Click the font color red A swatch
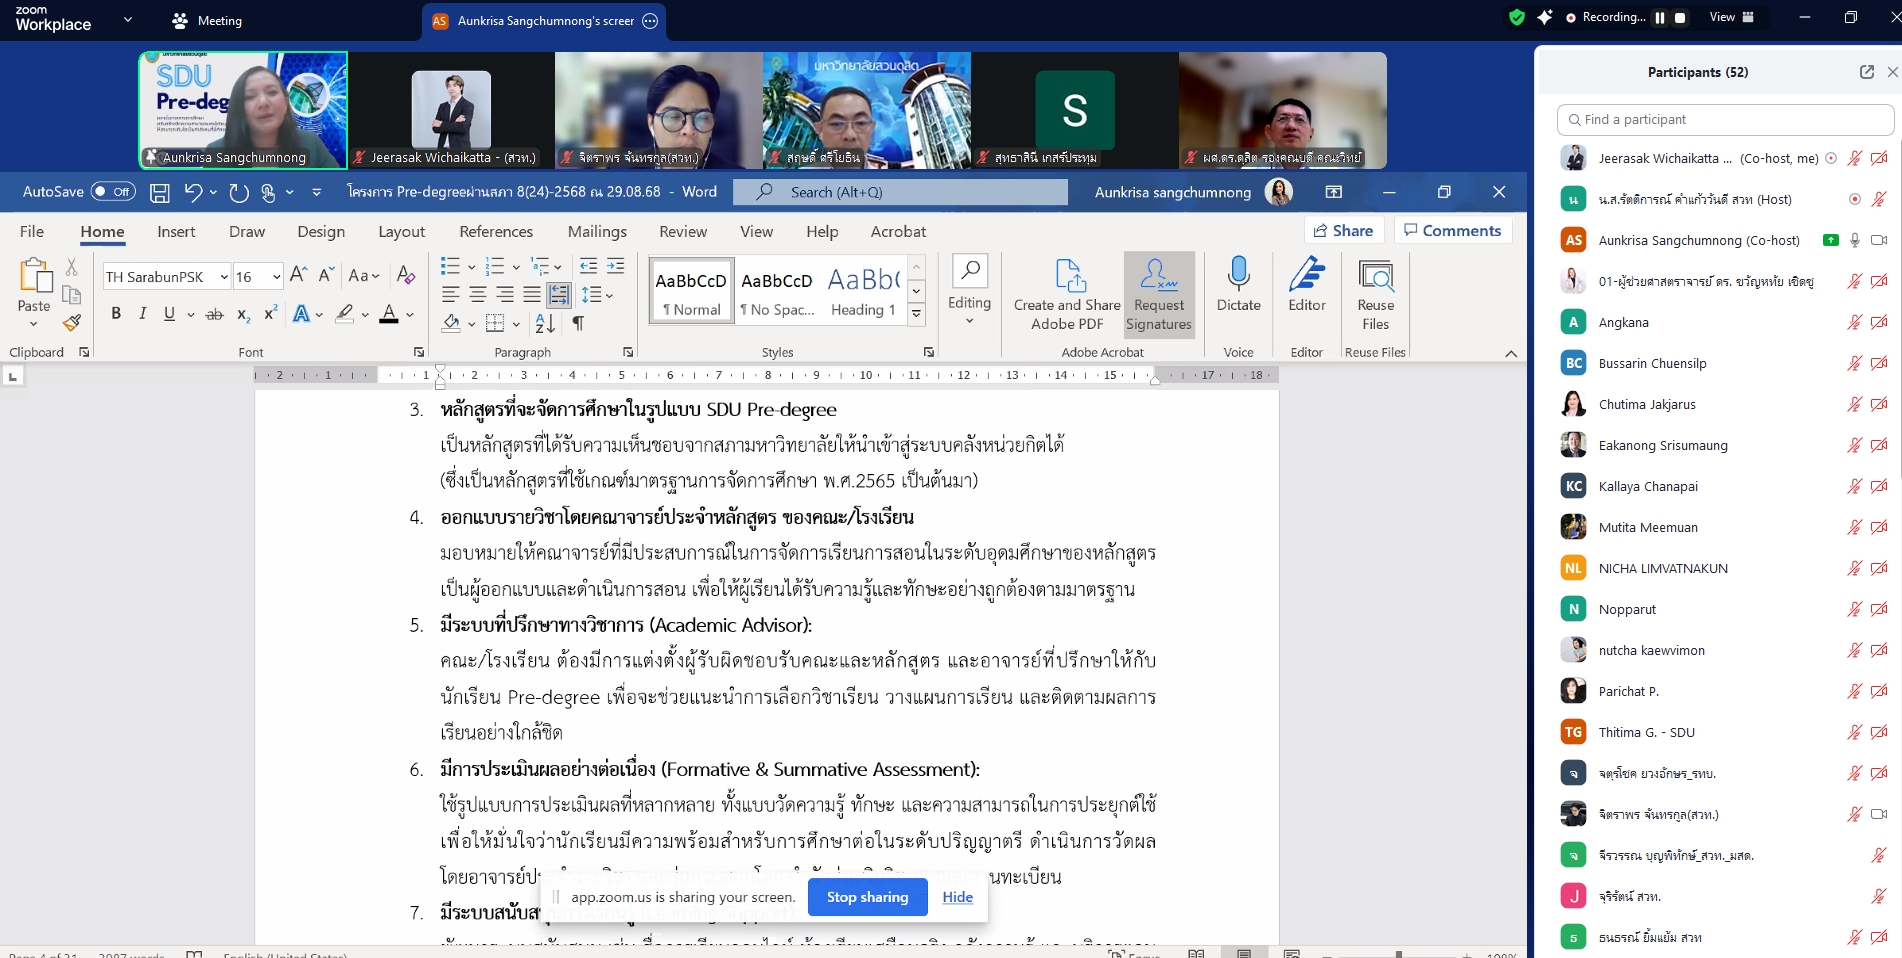 (x=389, y=314)
